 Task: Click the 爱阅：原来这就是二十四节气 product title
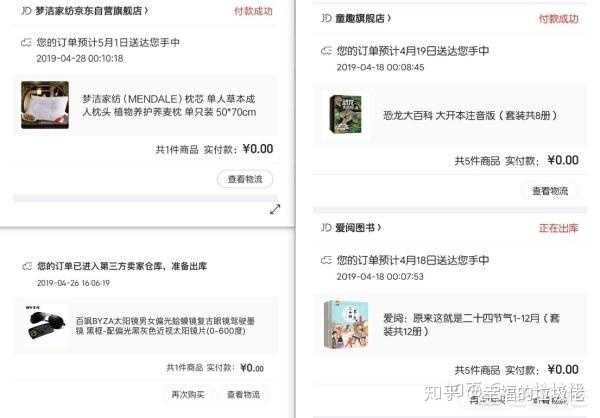tap(471, 325)
